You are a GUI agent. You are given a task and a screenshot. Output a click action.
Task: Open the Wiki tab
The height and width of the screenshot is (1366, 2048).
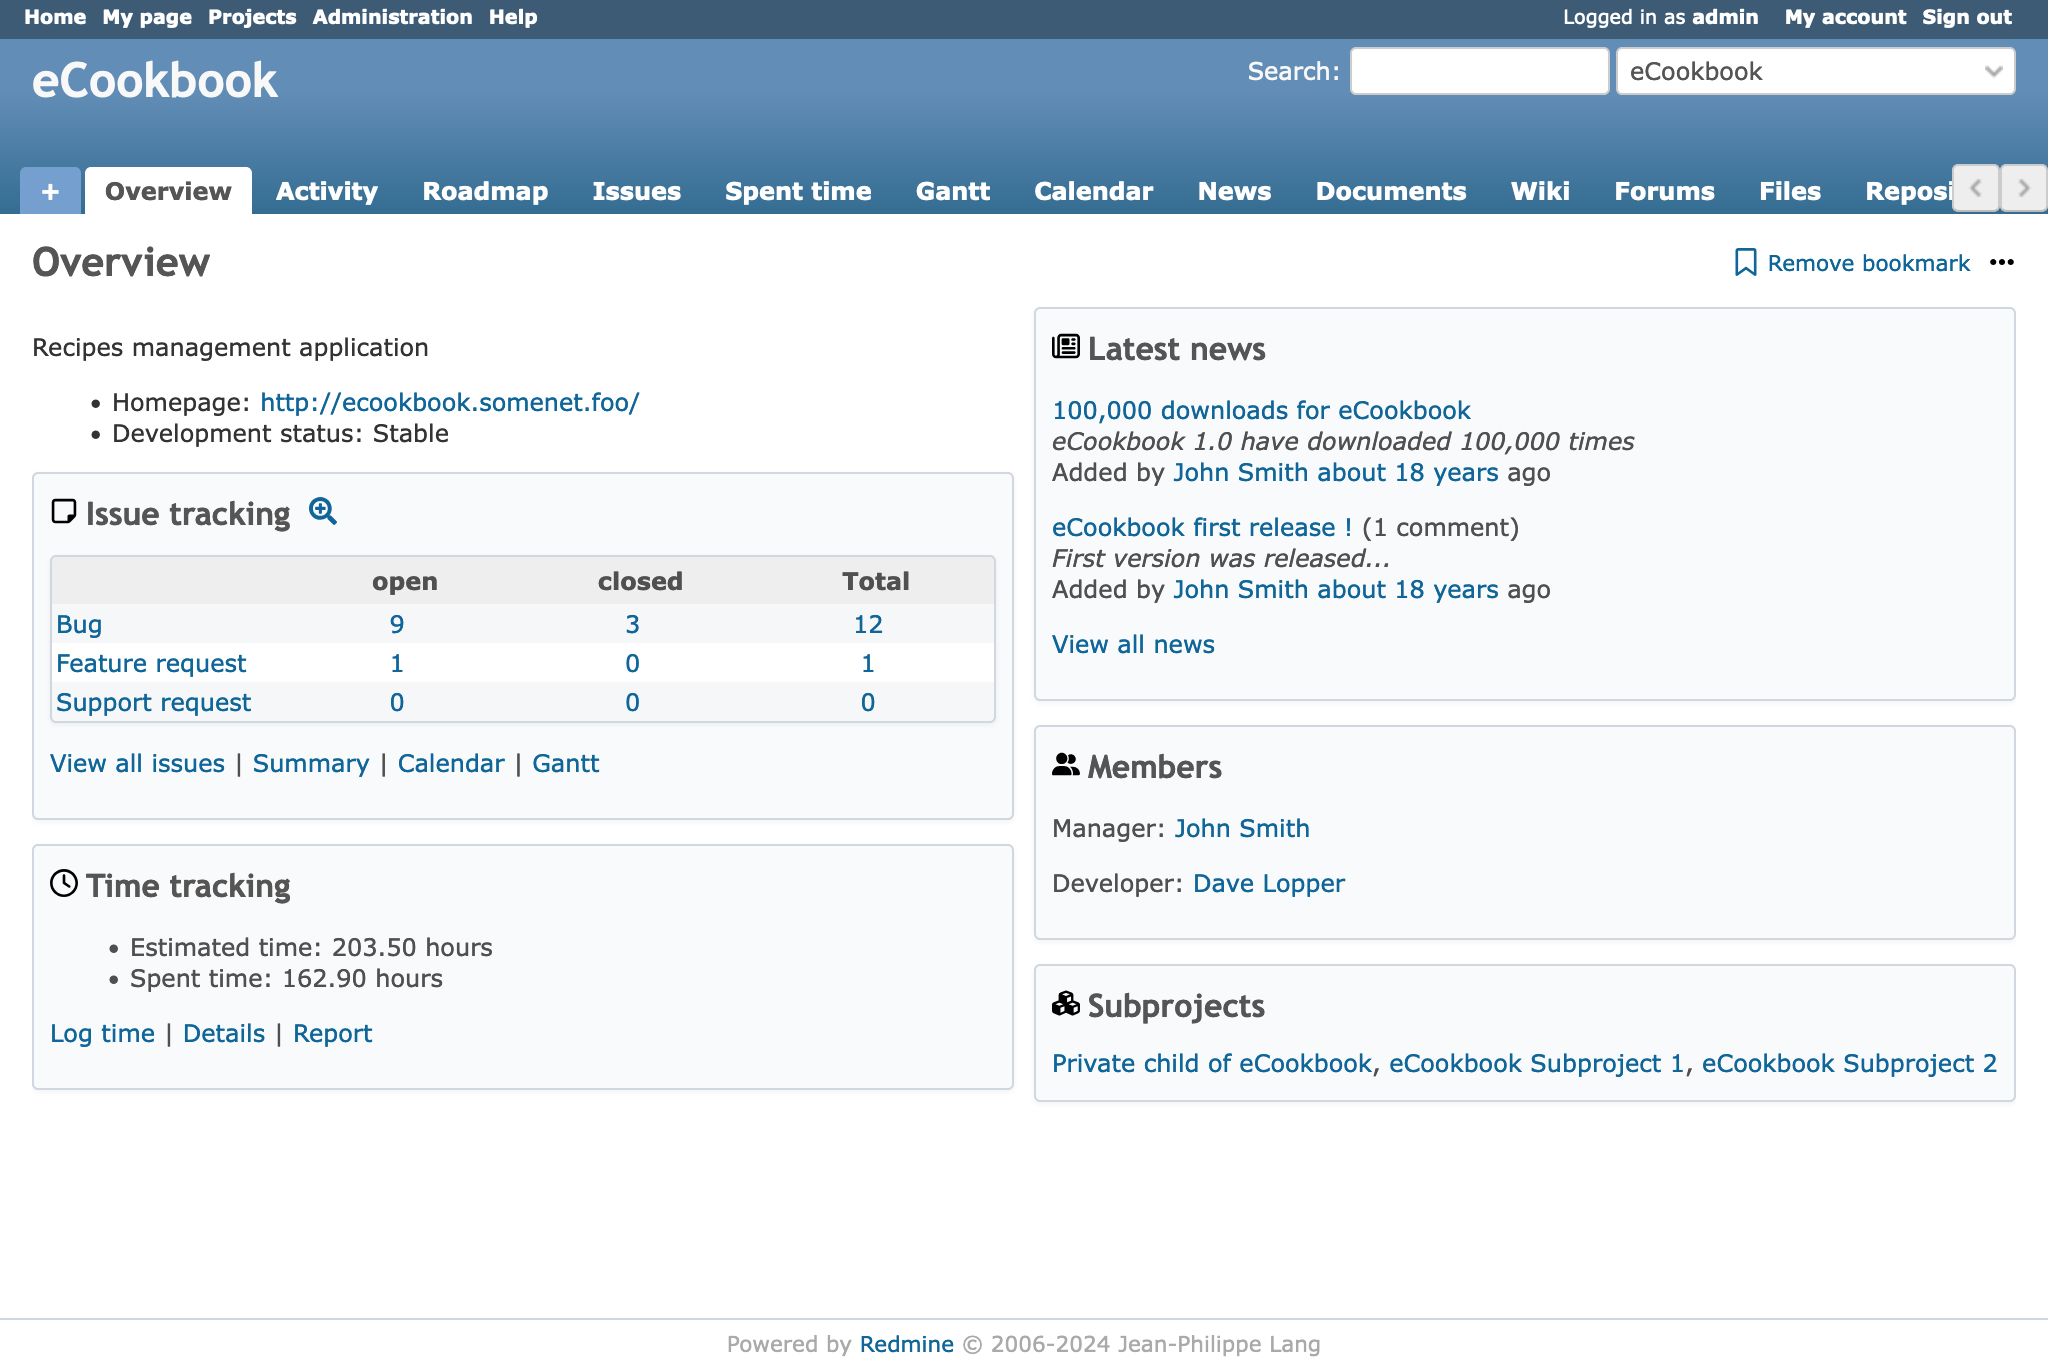[x=1540, y=191]
